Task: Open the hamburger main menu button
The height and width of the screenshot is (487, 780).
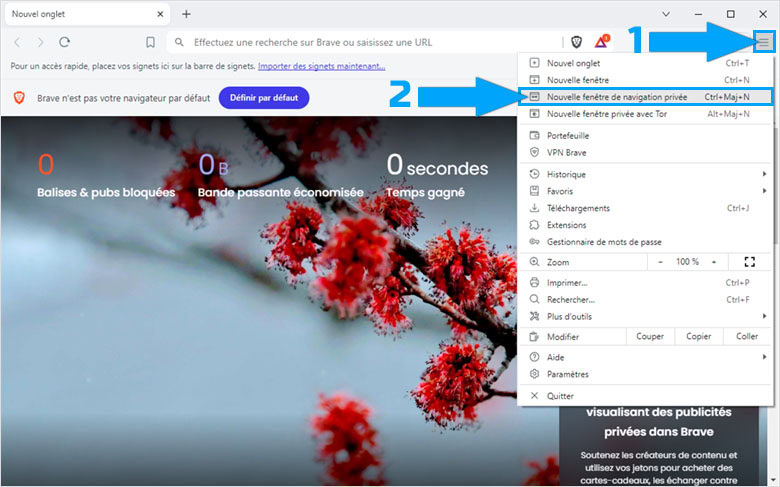Action: coord(764,42)
